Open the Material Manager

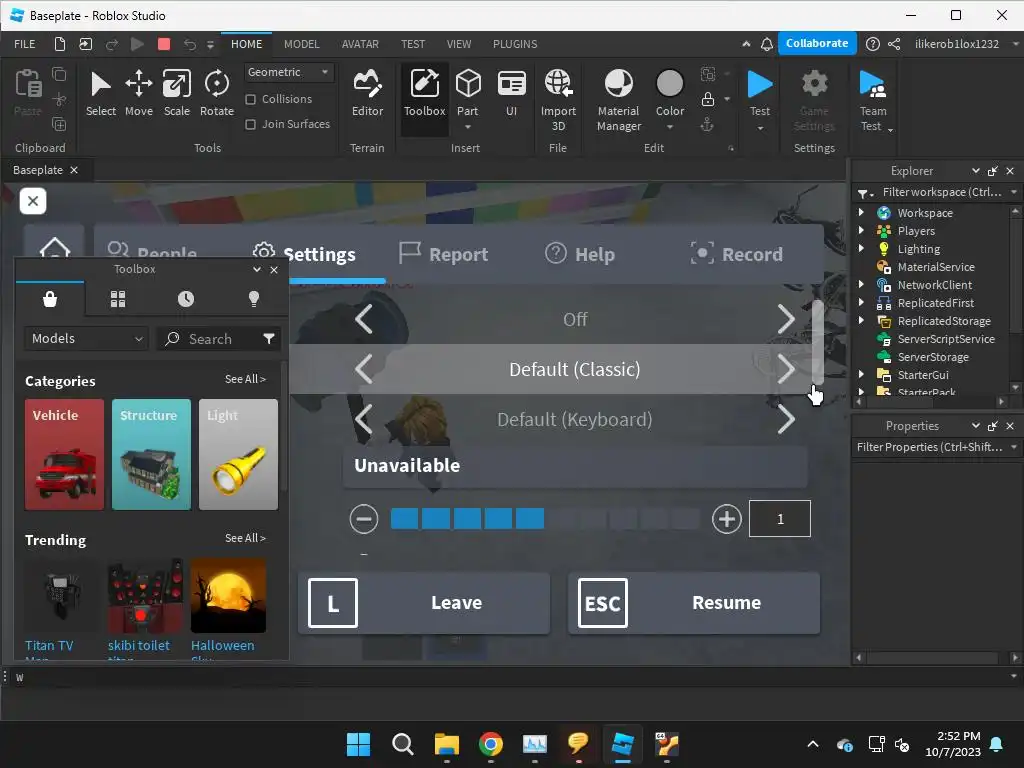(x=618, y=99)
